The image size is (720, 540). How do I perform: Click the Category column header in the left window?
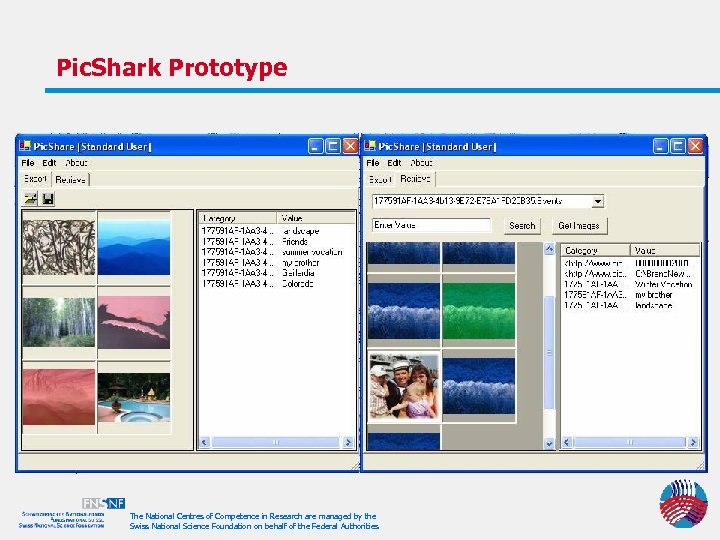237,218
